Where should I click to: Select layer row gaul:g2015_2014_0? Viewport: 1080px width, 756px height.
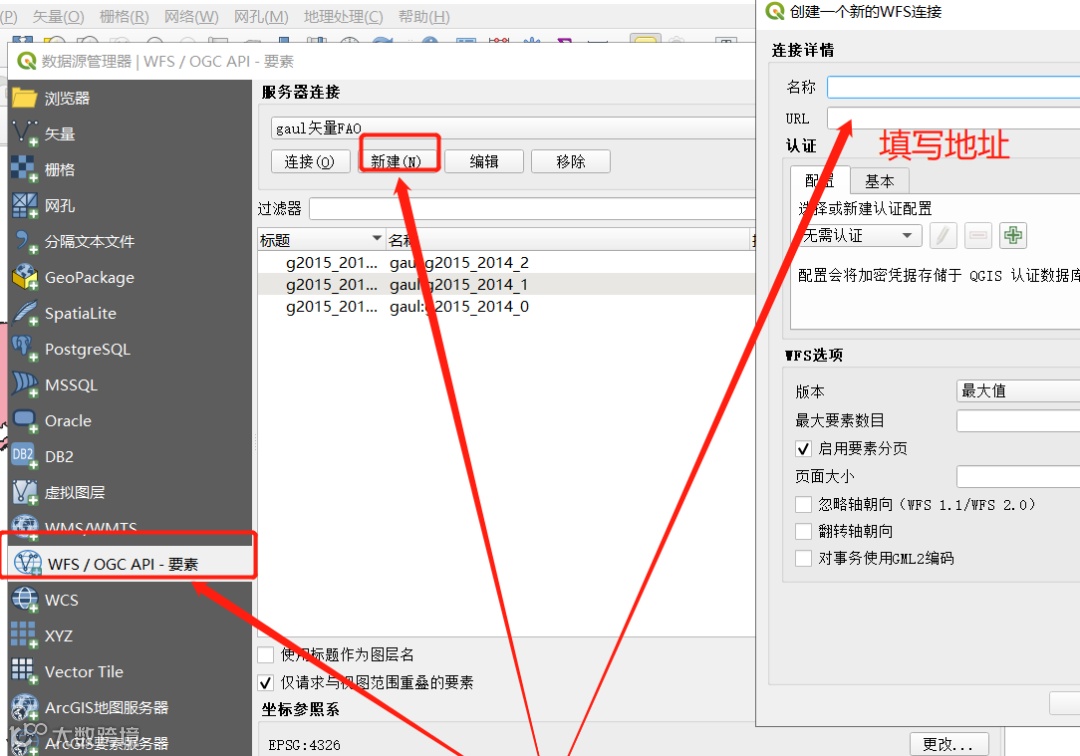506,306
